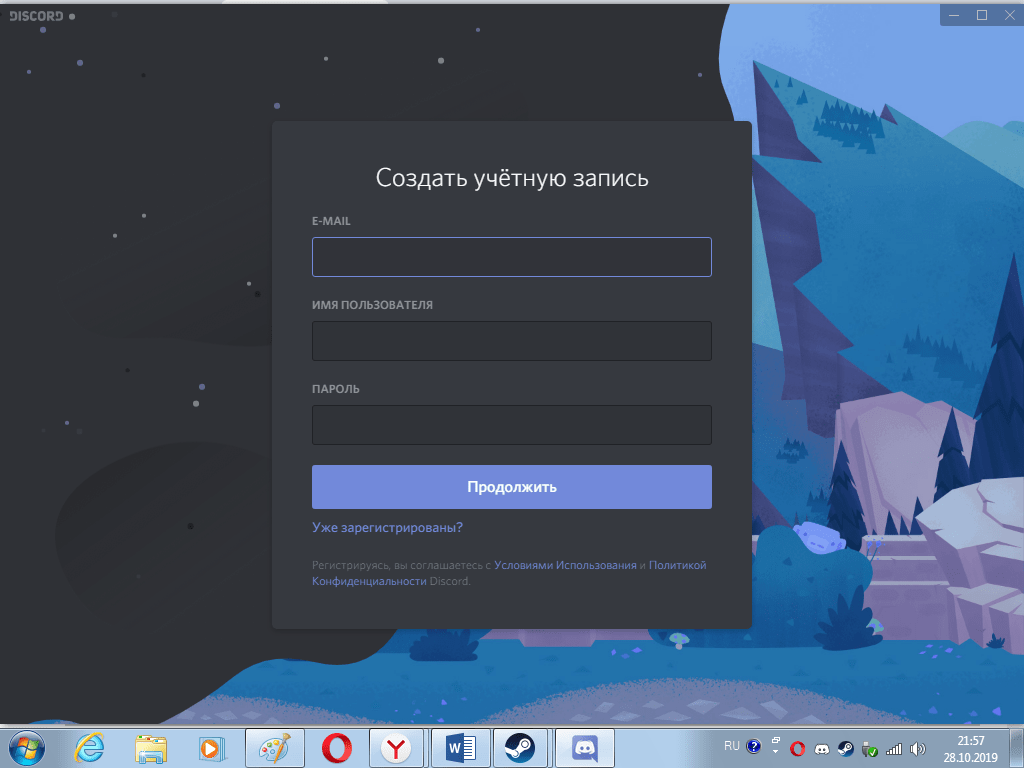Expand the taskbar options arrow beside the help icon
Image resolution: width=1024 pixels, height=768 pixels.
click(x=775, y=748)
